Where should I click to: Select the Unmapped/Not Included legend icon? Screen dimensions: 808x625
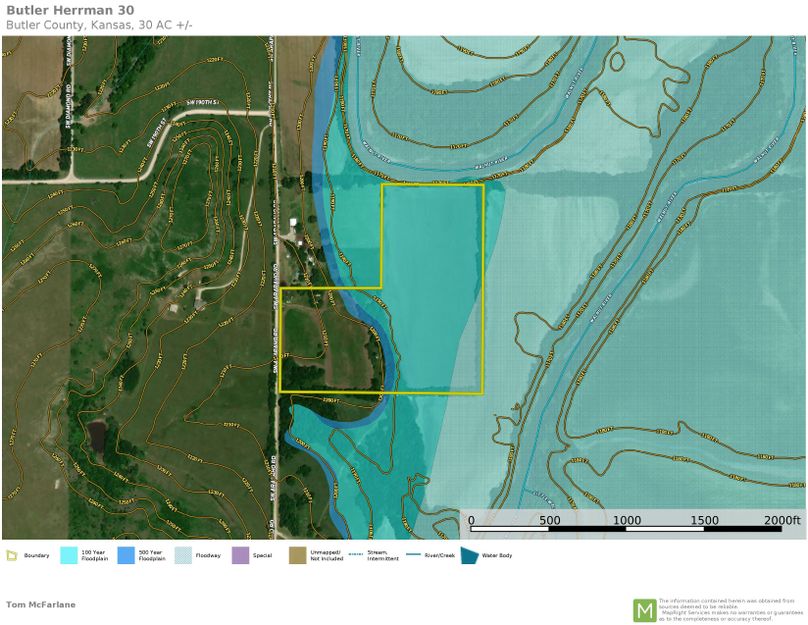(x=296, y=552)
